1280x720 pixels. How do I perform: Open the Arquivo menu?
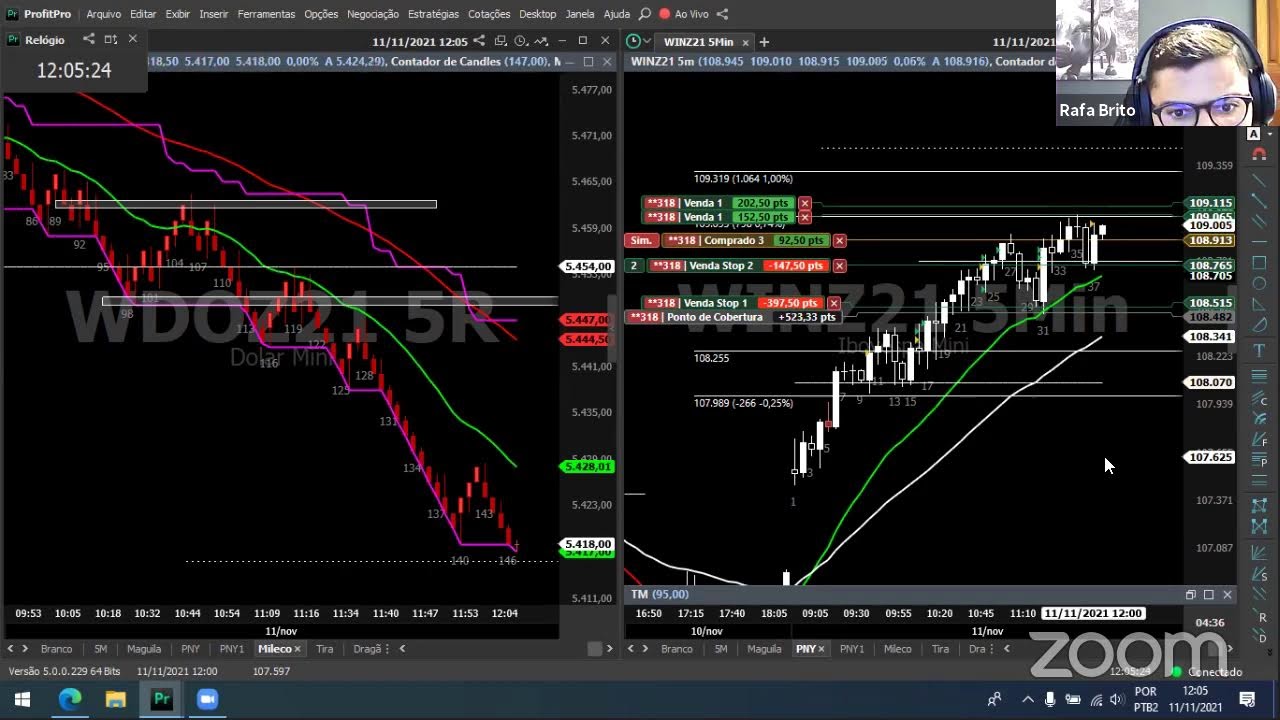pos(103,14)
